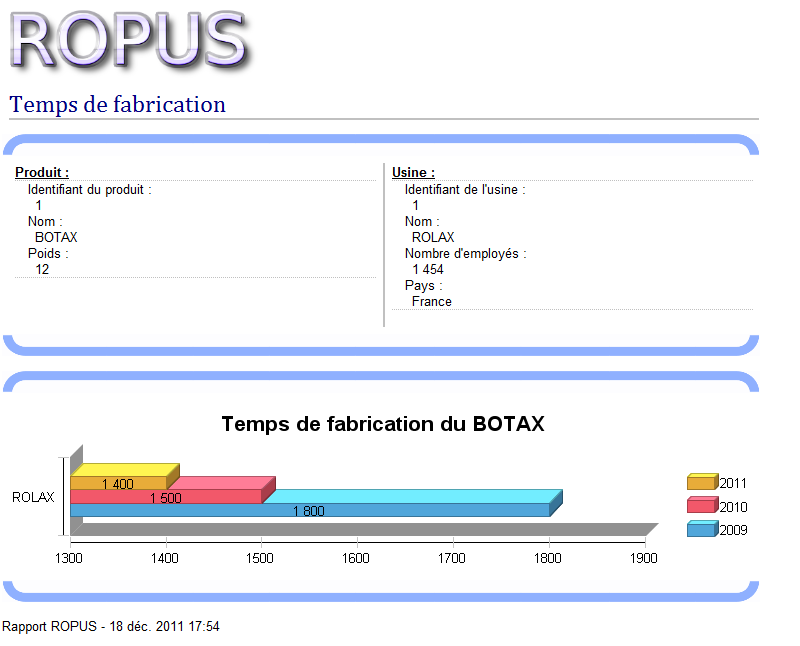Click the chart title 'Temps de fabrication du BOTAX'
Screen dimensions: 800x646
[383, 424]
